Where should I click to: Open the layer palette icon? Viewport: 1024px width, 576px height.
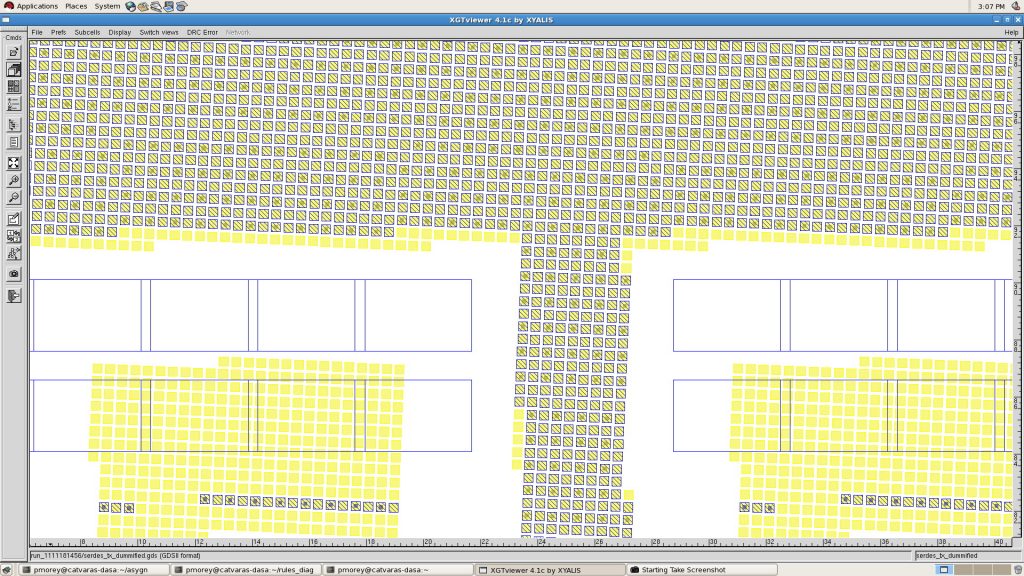(x=13, y=88)
